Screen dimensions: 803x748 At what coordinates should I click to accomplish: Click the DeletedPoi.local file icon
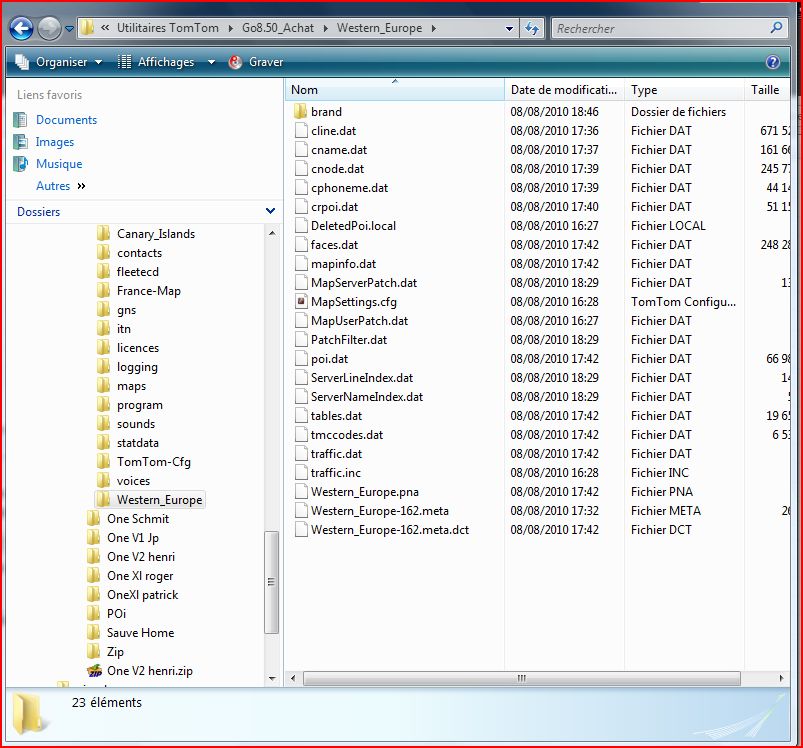(x=301, y=226)
